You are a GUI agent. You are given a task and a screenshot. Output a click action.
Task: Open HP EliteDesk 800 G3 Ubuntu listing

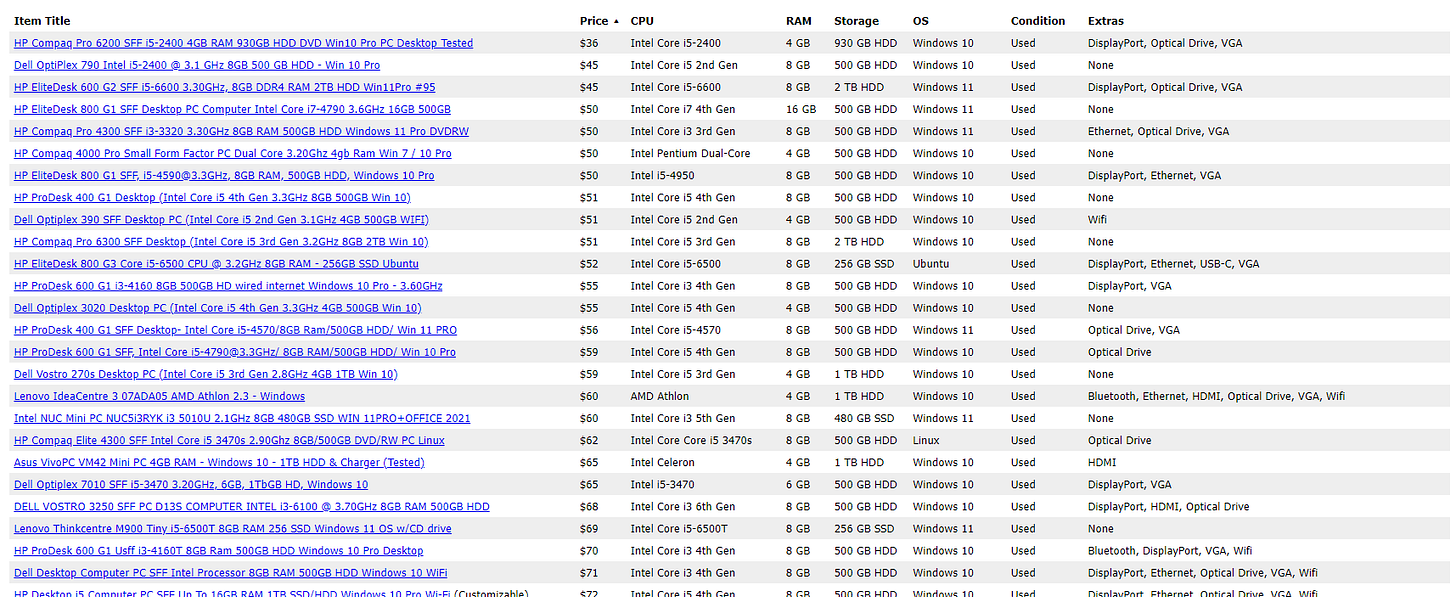click(216, 264)
